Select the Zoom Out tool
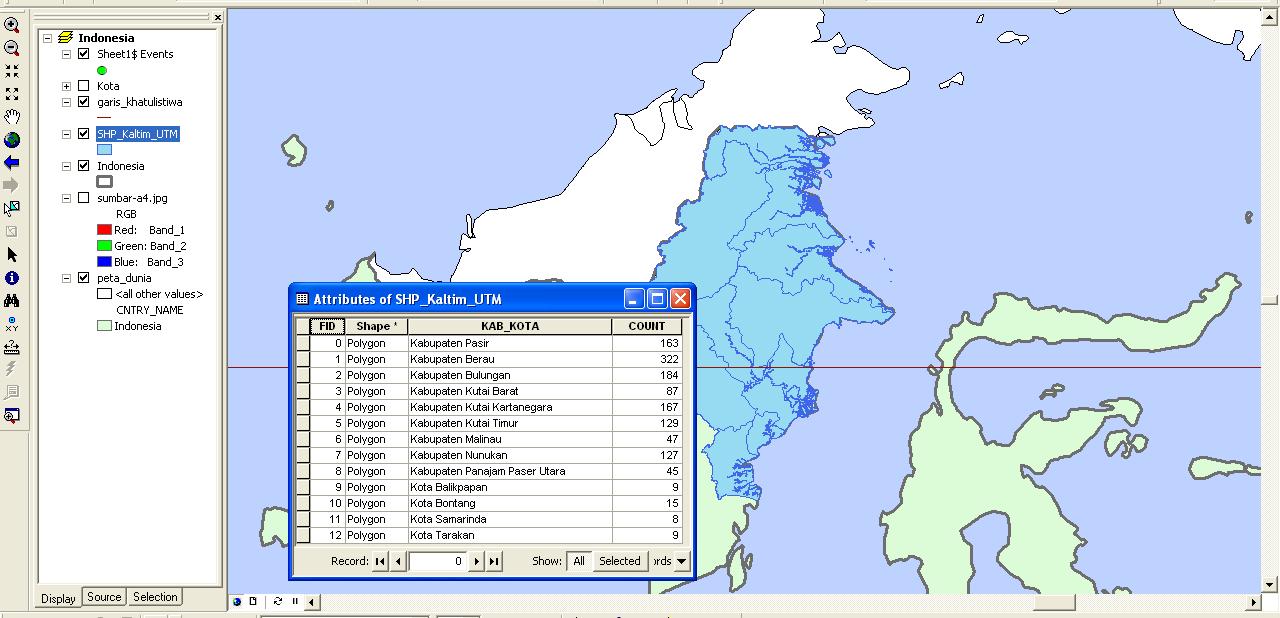 [x=13, y=47]
